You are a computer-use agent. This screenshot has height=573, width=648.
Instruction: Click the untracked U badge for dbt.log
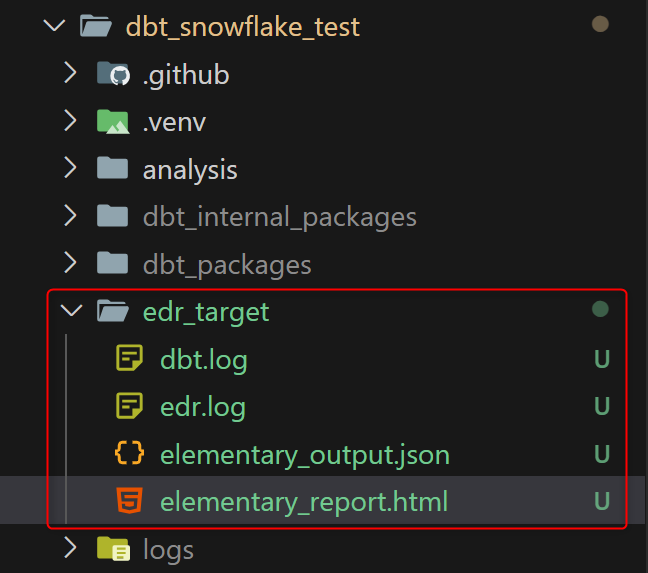tap(602, 359)
